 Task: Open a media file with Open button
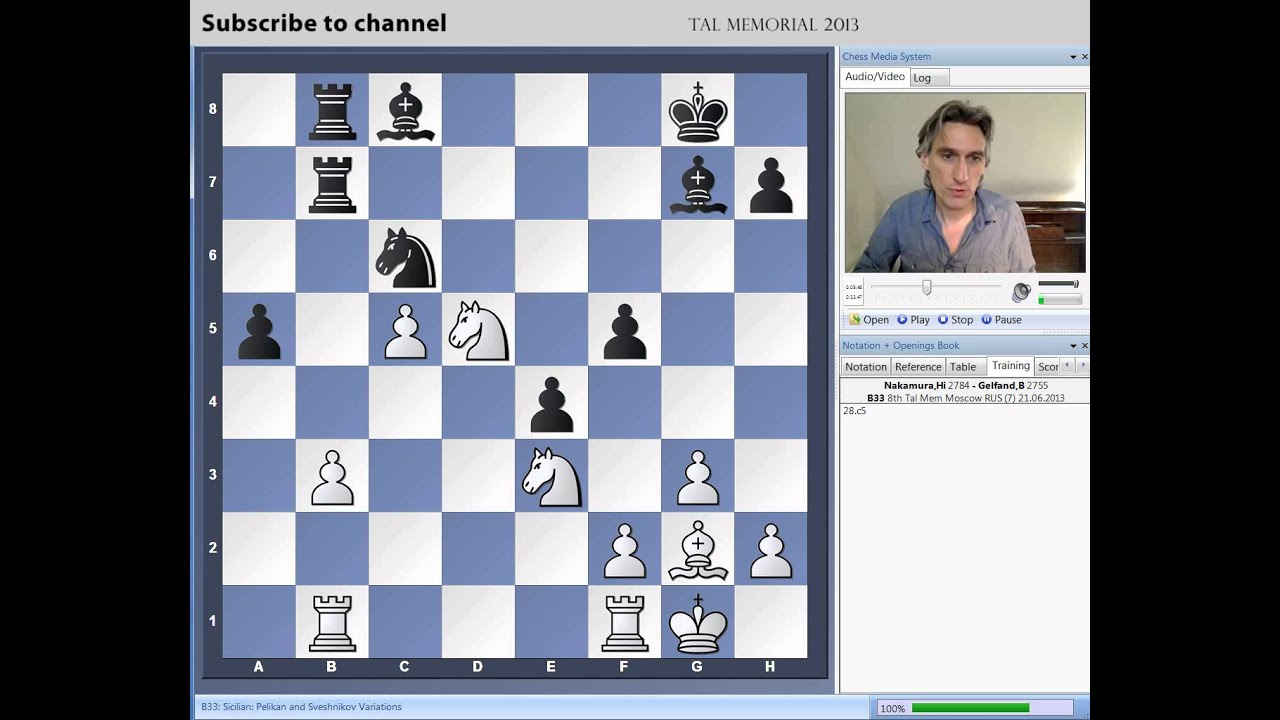869,320
